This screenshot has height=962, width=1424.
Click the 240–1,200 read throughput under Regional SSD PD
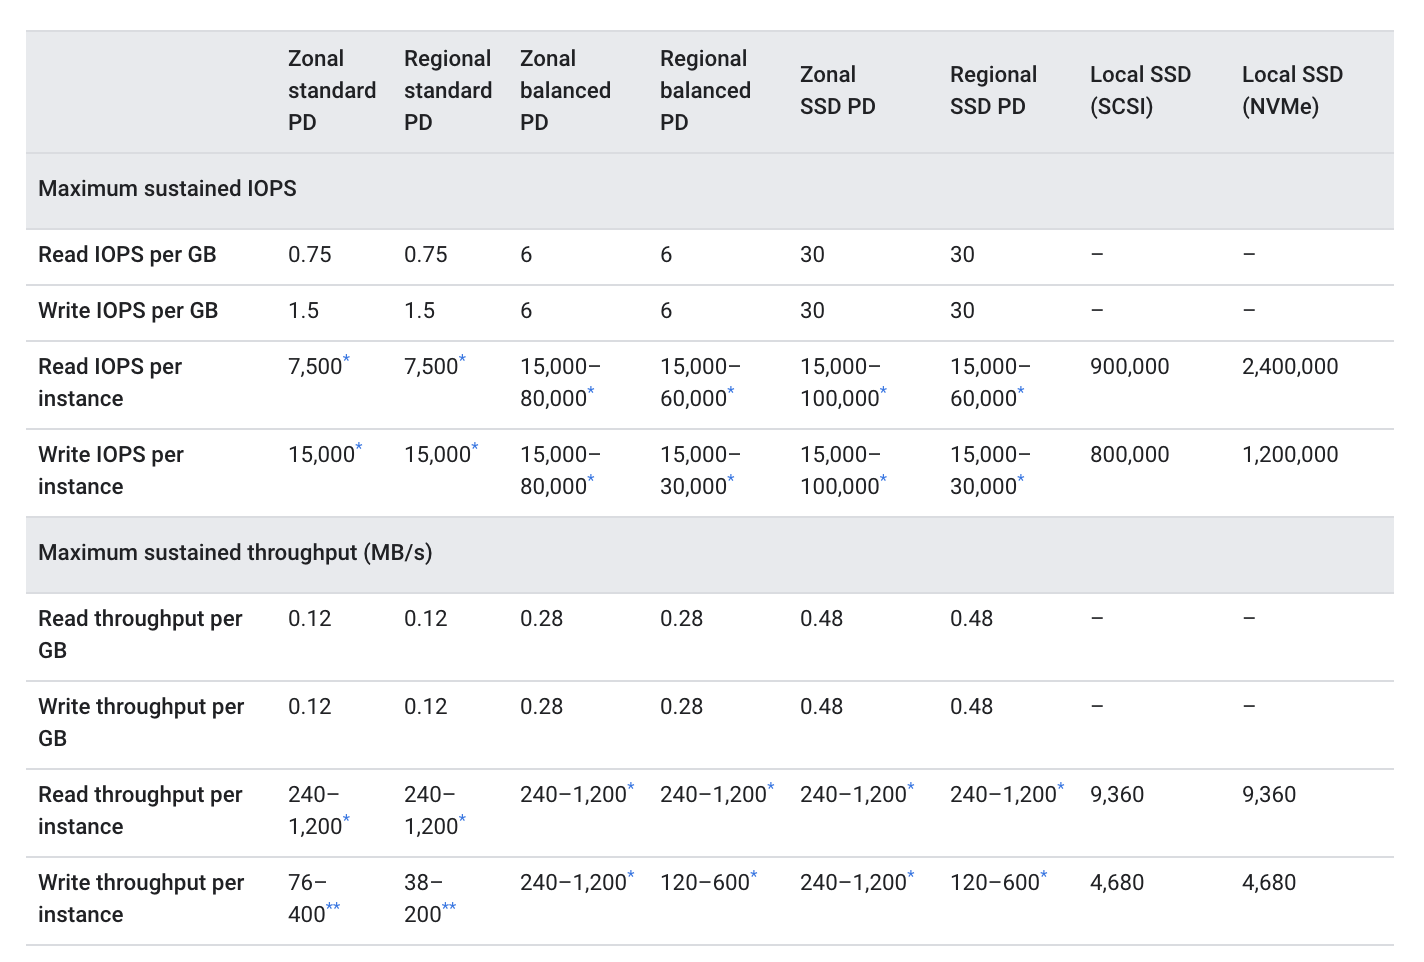pos(1003,794)
